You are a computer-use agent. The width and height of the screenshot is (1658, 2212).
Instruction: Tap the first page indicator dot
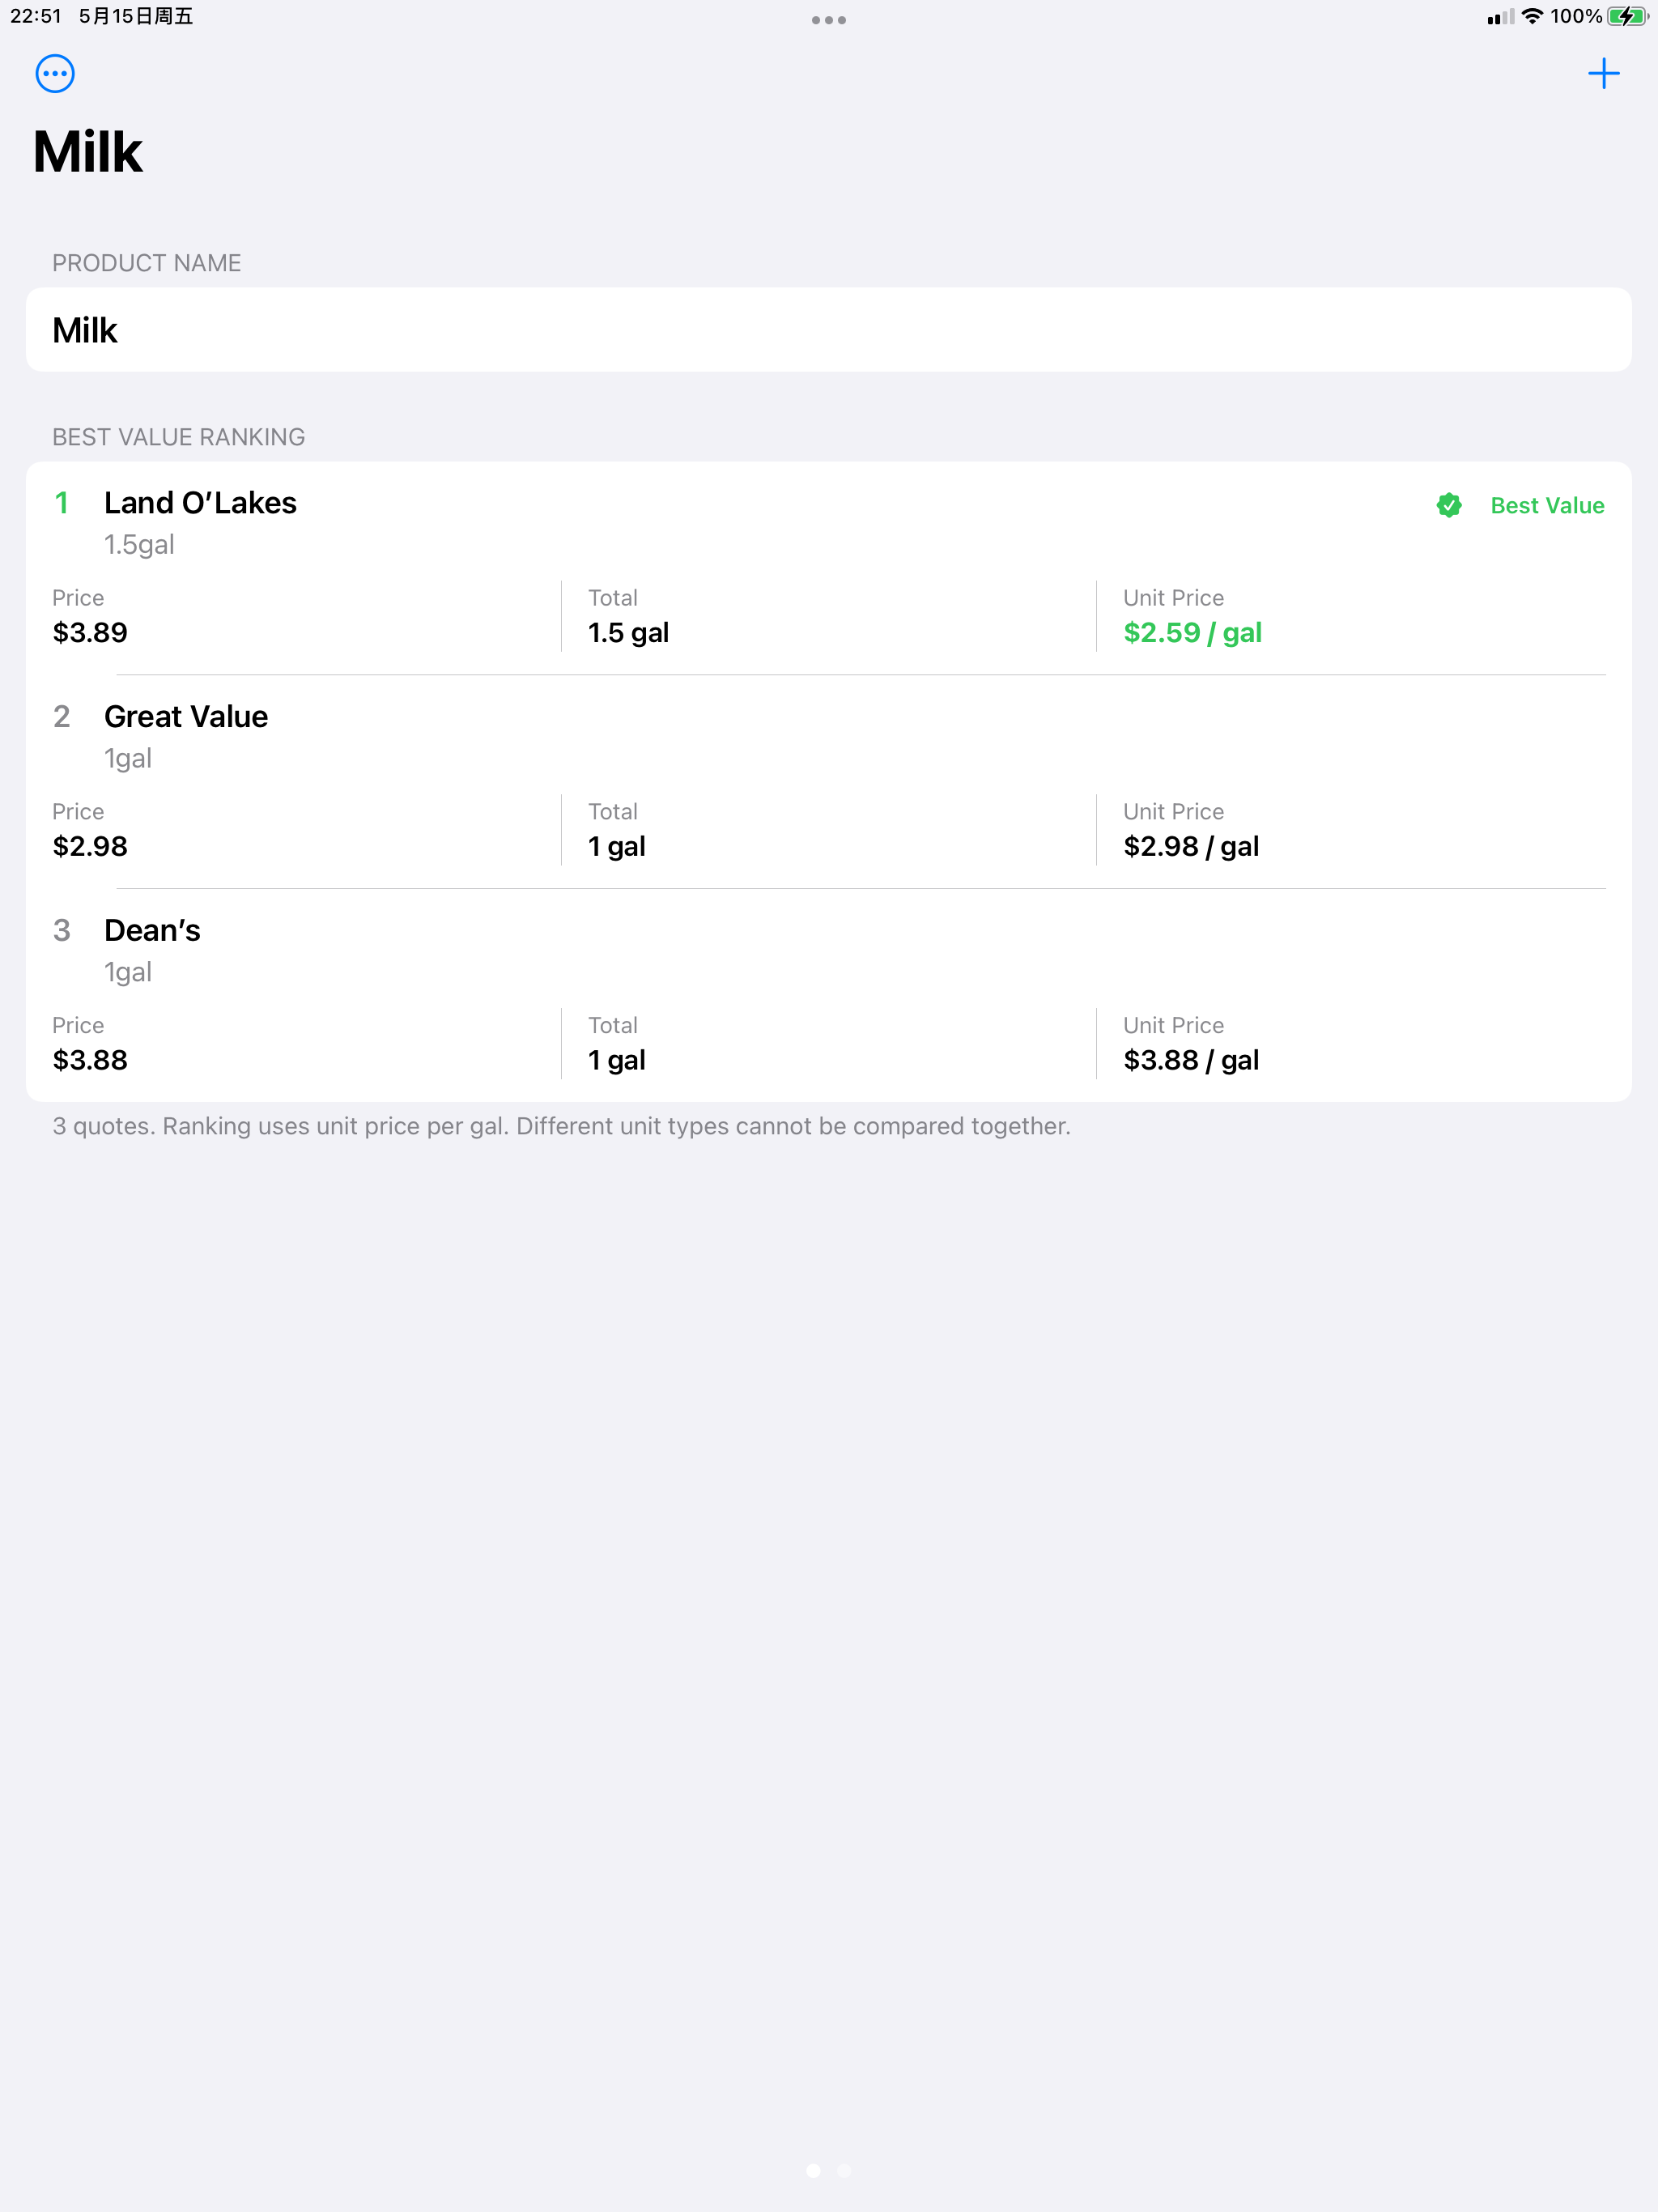(813, 2171)
